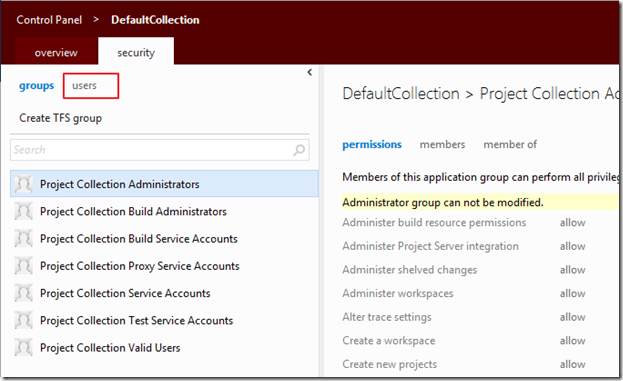Open the permissions tab
Viewport: 623px width, 381px height.
(x=372, y=145)
